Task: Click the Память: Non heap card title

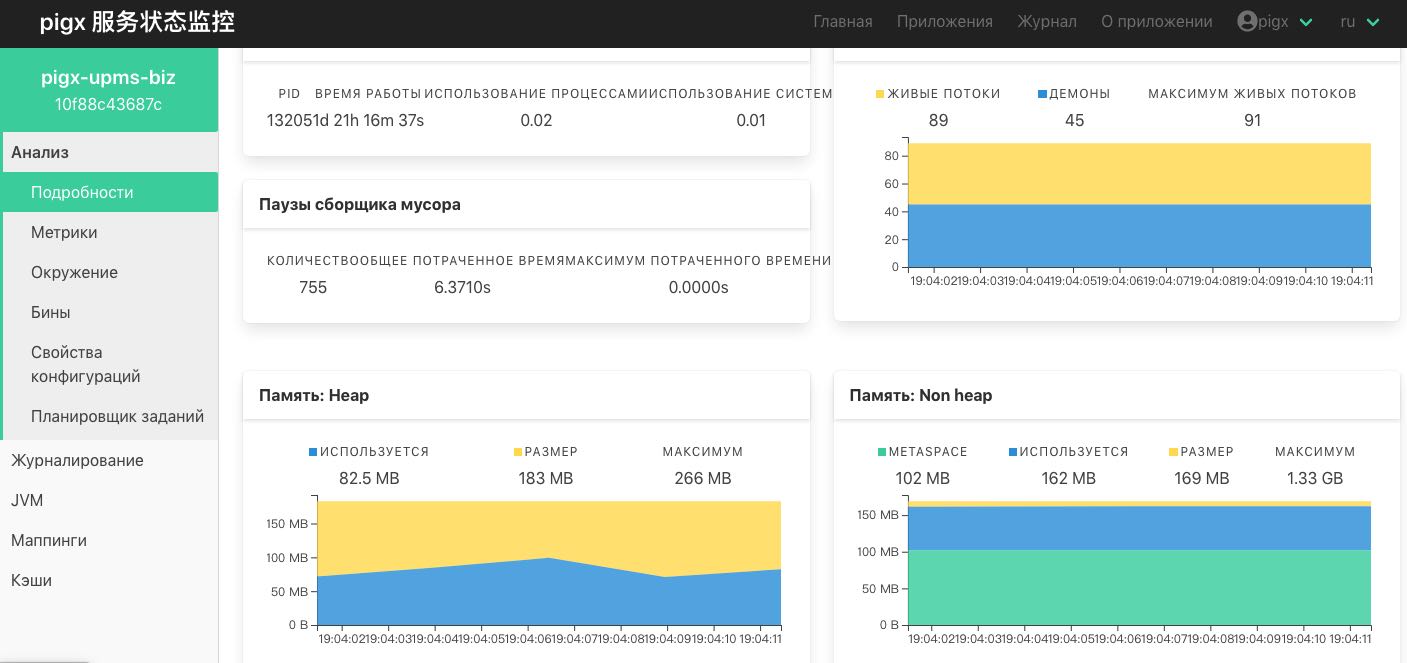Action: pos(921,395)
